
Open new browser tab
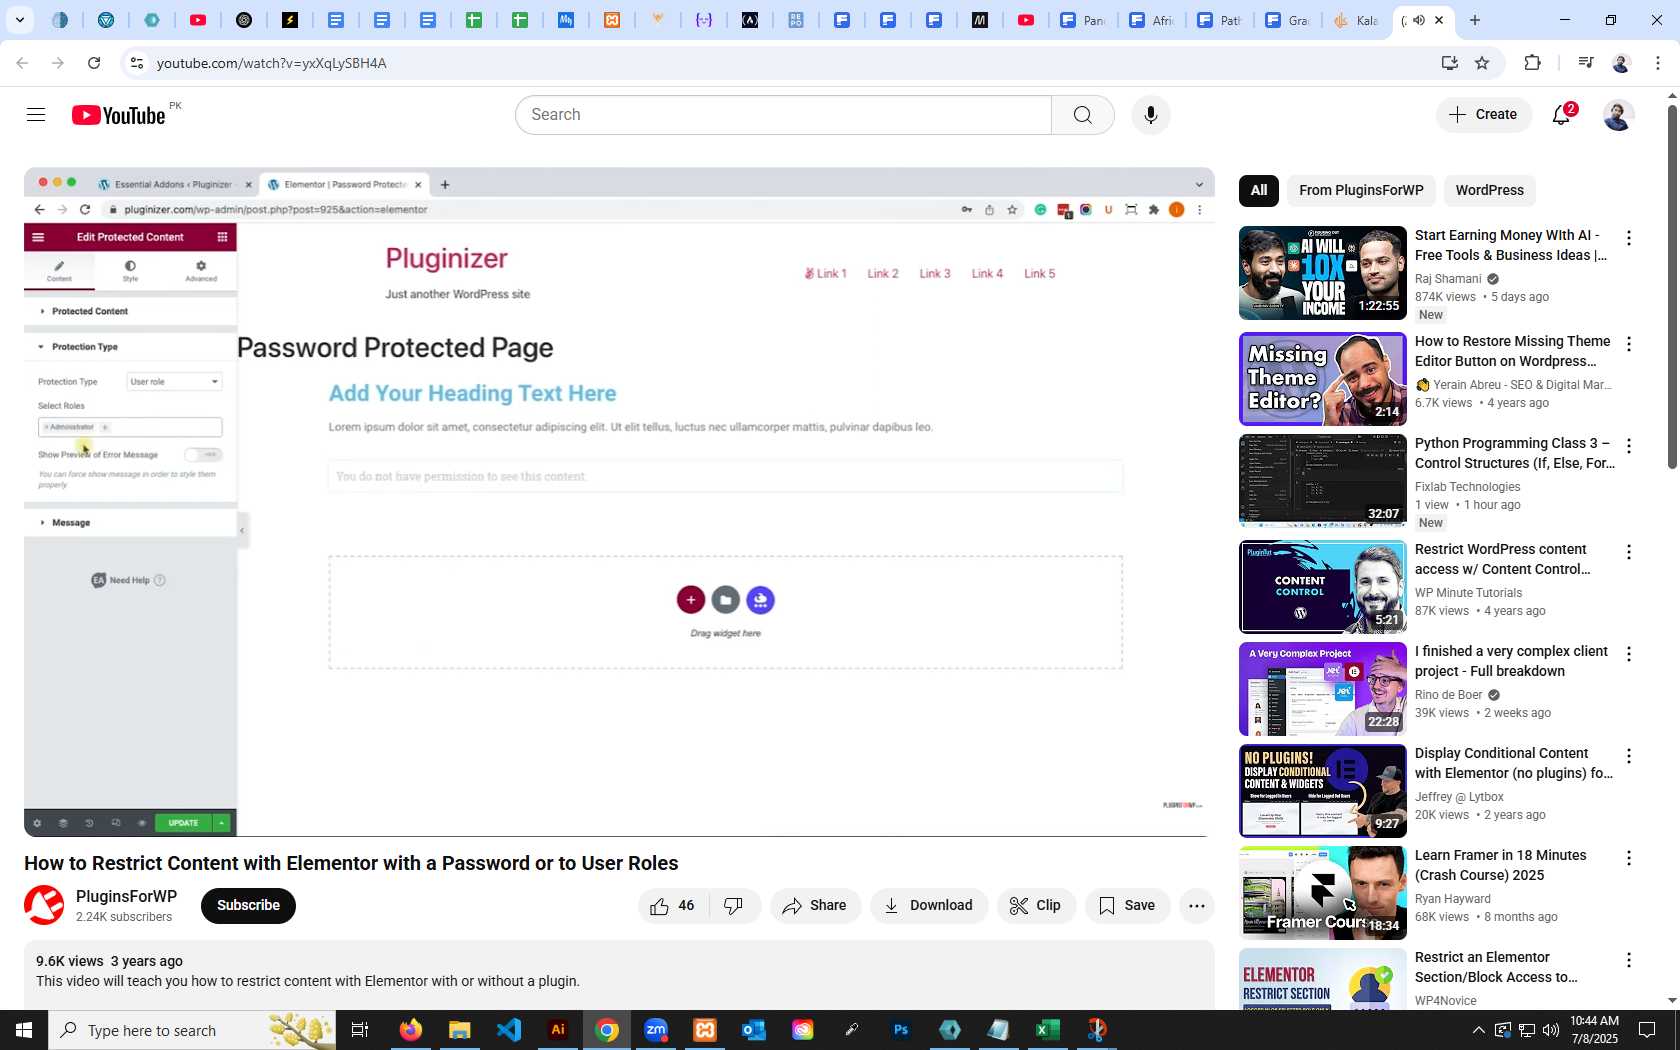pos(1475,20)
